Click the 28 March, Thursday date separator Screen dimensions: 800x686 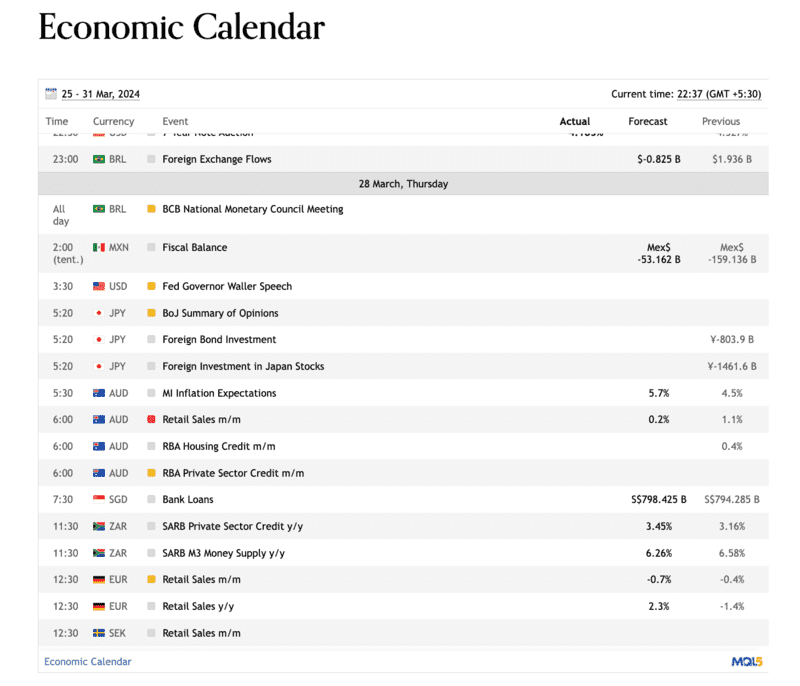pyautogui.click(x=403, y=184)
